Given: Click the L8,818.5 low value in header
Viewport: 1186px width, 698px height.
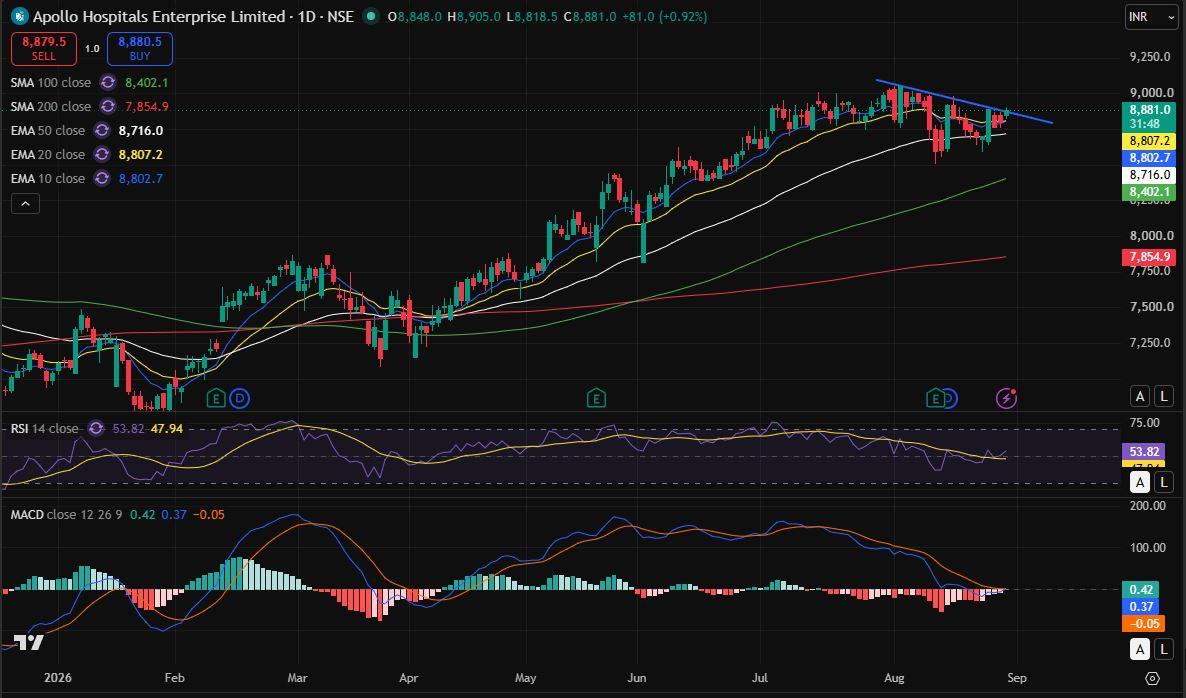Looking at the screenshot, I should (x=532, y=16).
